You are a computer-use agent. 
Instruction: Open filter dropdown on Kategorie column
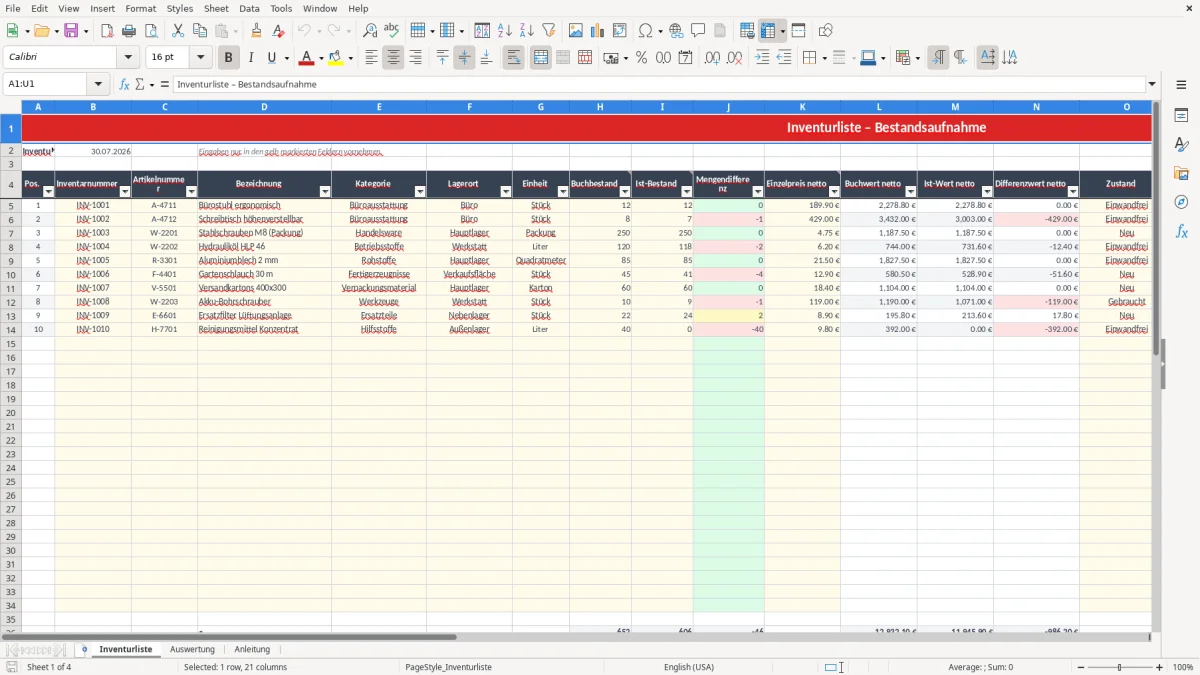coord(420,191)
